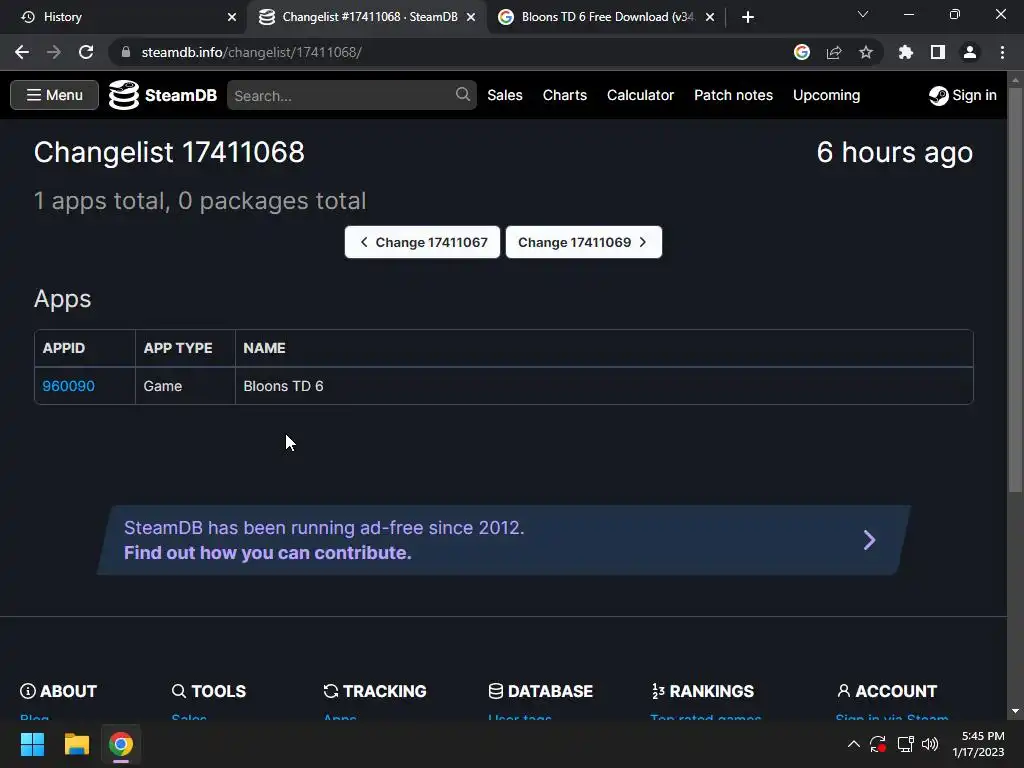Click the ACCOUNT footer heading
Viewport: 1024px width, 768px height.
(x=887, y=691)
